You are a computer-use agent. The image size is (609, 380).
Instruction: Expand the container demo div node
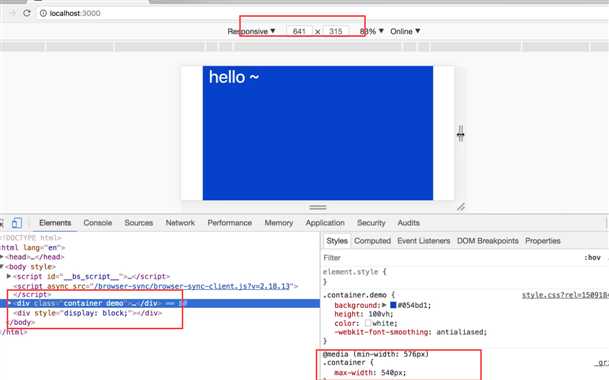click(9, 303)
